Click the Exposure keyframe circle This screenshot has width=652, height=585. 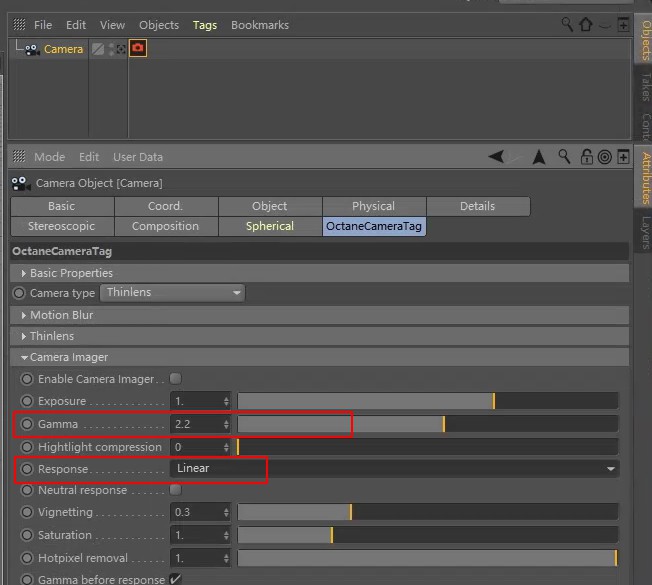pos(27,401)
